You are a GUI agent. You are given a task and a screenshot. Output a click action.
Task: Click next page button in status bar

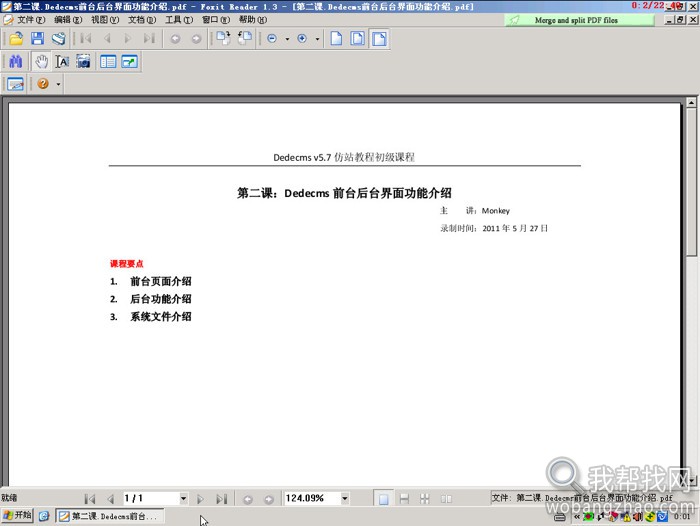coord(200,498)
